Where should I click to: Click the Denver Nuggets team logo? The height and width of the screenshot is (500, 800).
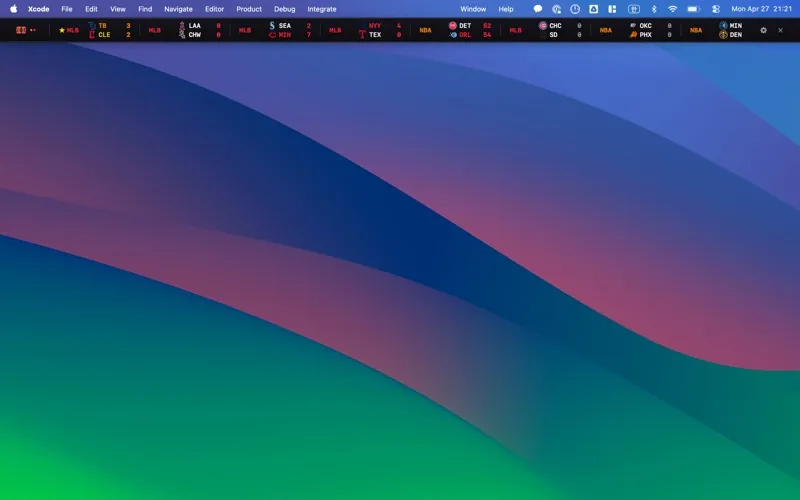point(723,35)
